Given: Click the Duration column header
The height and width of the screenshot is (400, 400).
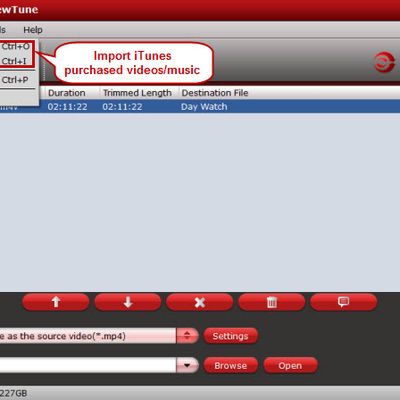Looking at the screenshot, I should pyautogui.click(x=67, y=93).
